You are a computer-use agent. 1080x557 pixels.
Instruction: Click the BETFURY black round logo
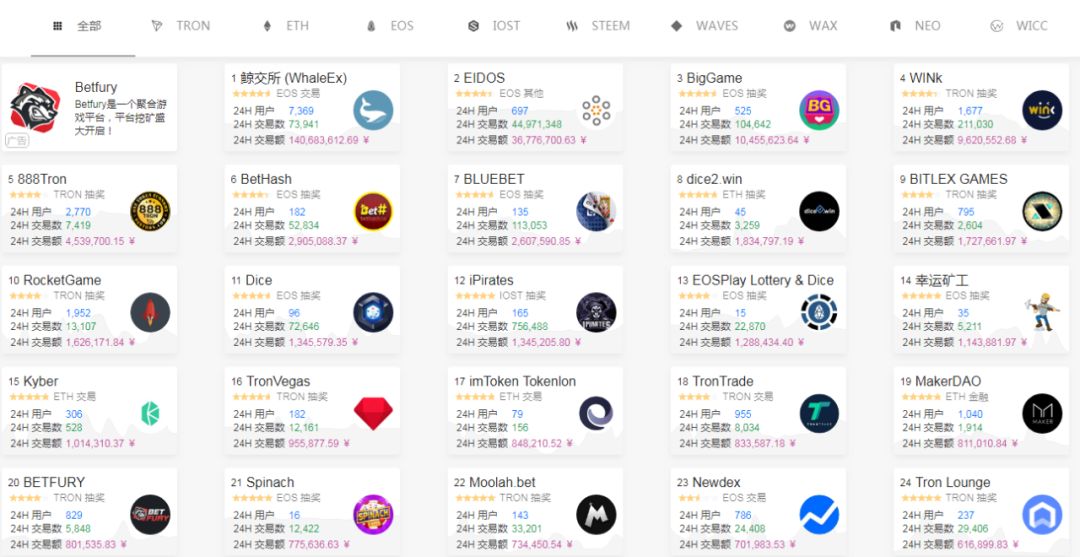150,515
